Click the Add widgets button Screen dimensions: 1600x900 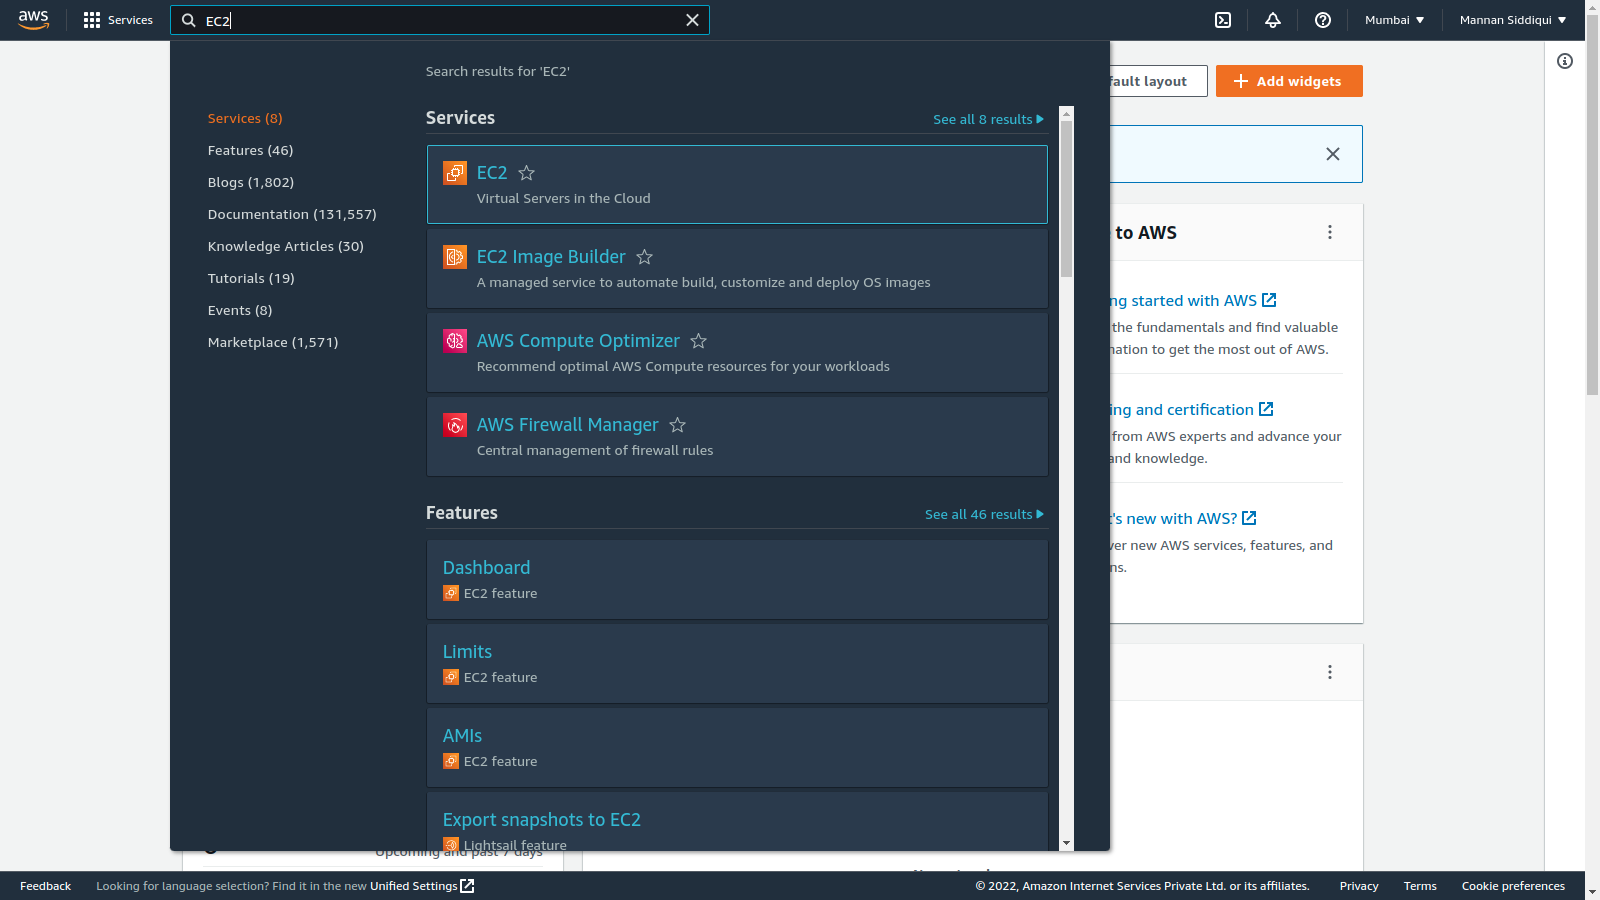coord(1289,81)
